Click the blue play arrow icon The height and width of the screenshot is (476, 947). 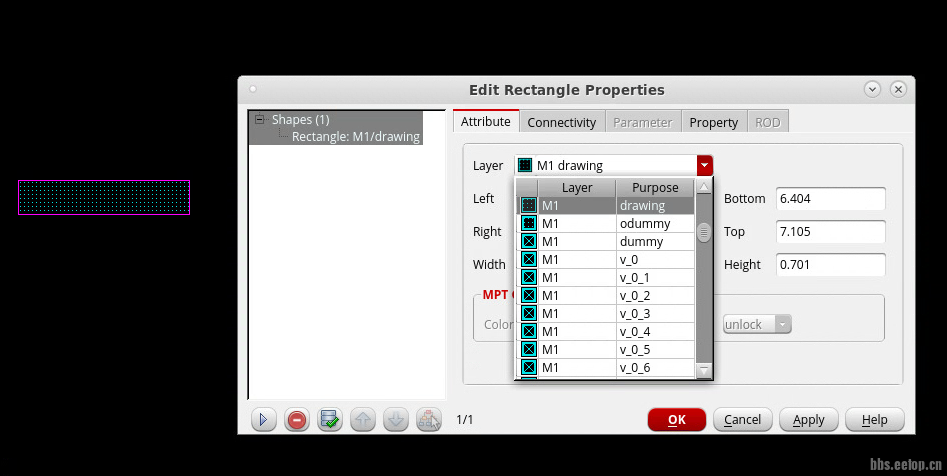point(264,420)
